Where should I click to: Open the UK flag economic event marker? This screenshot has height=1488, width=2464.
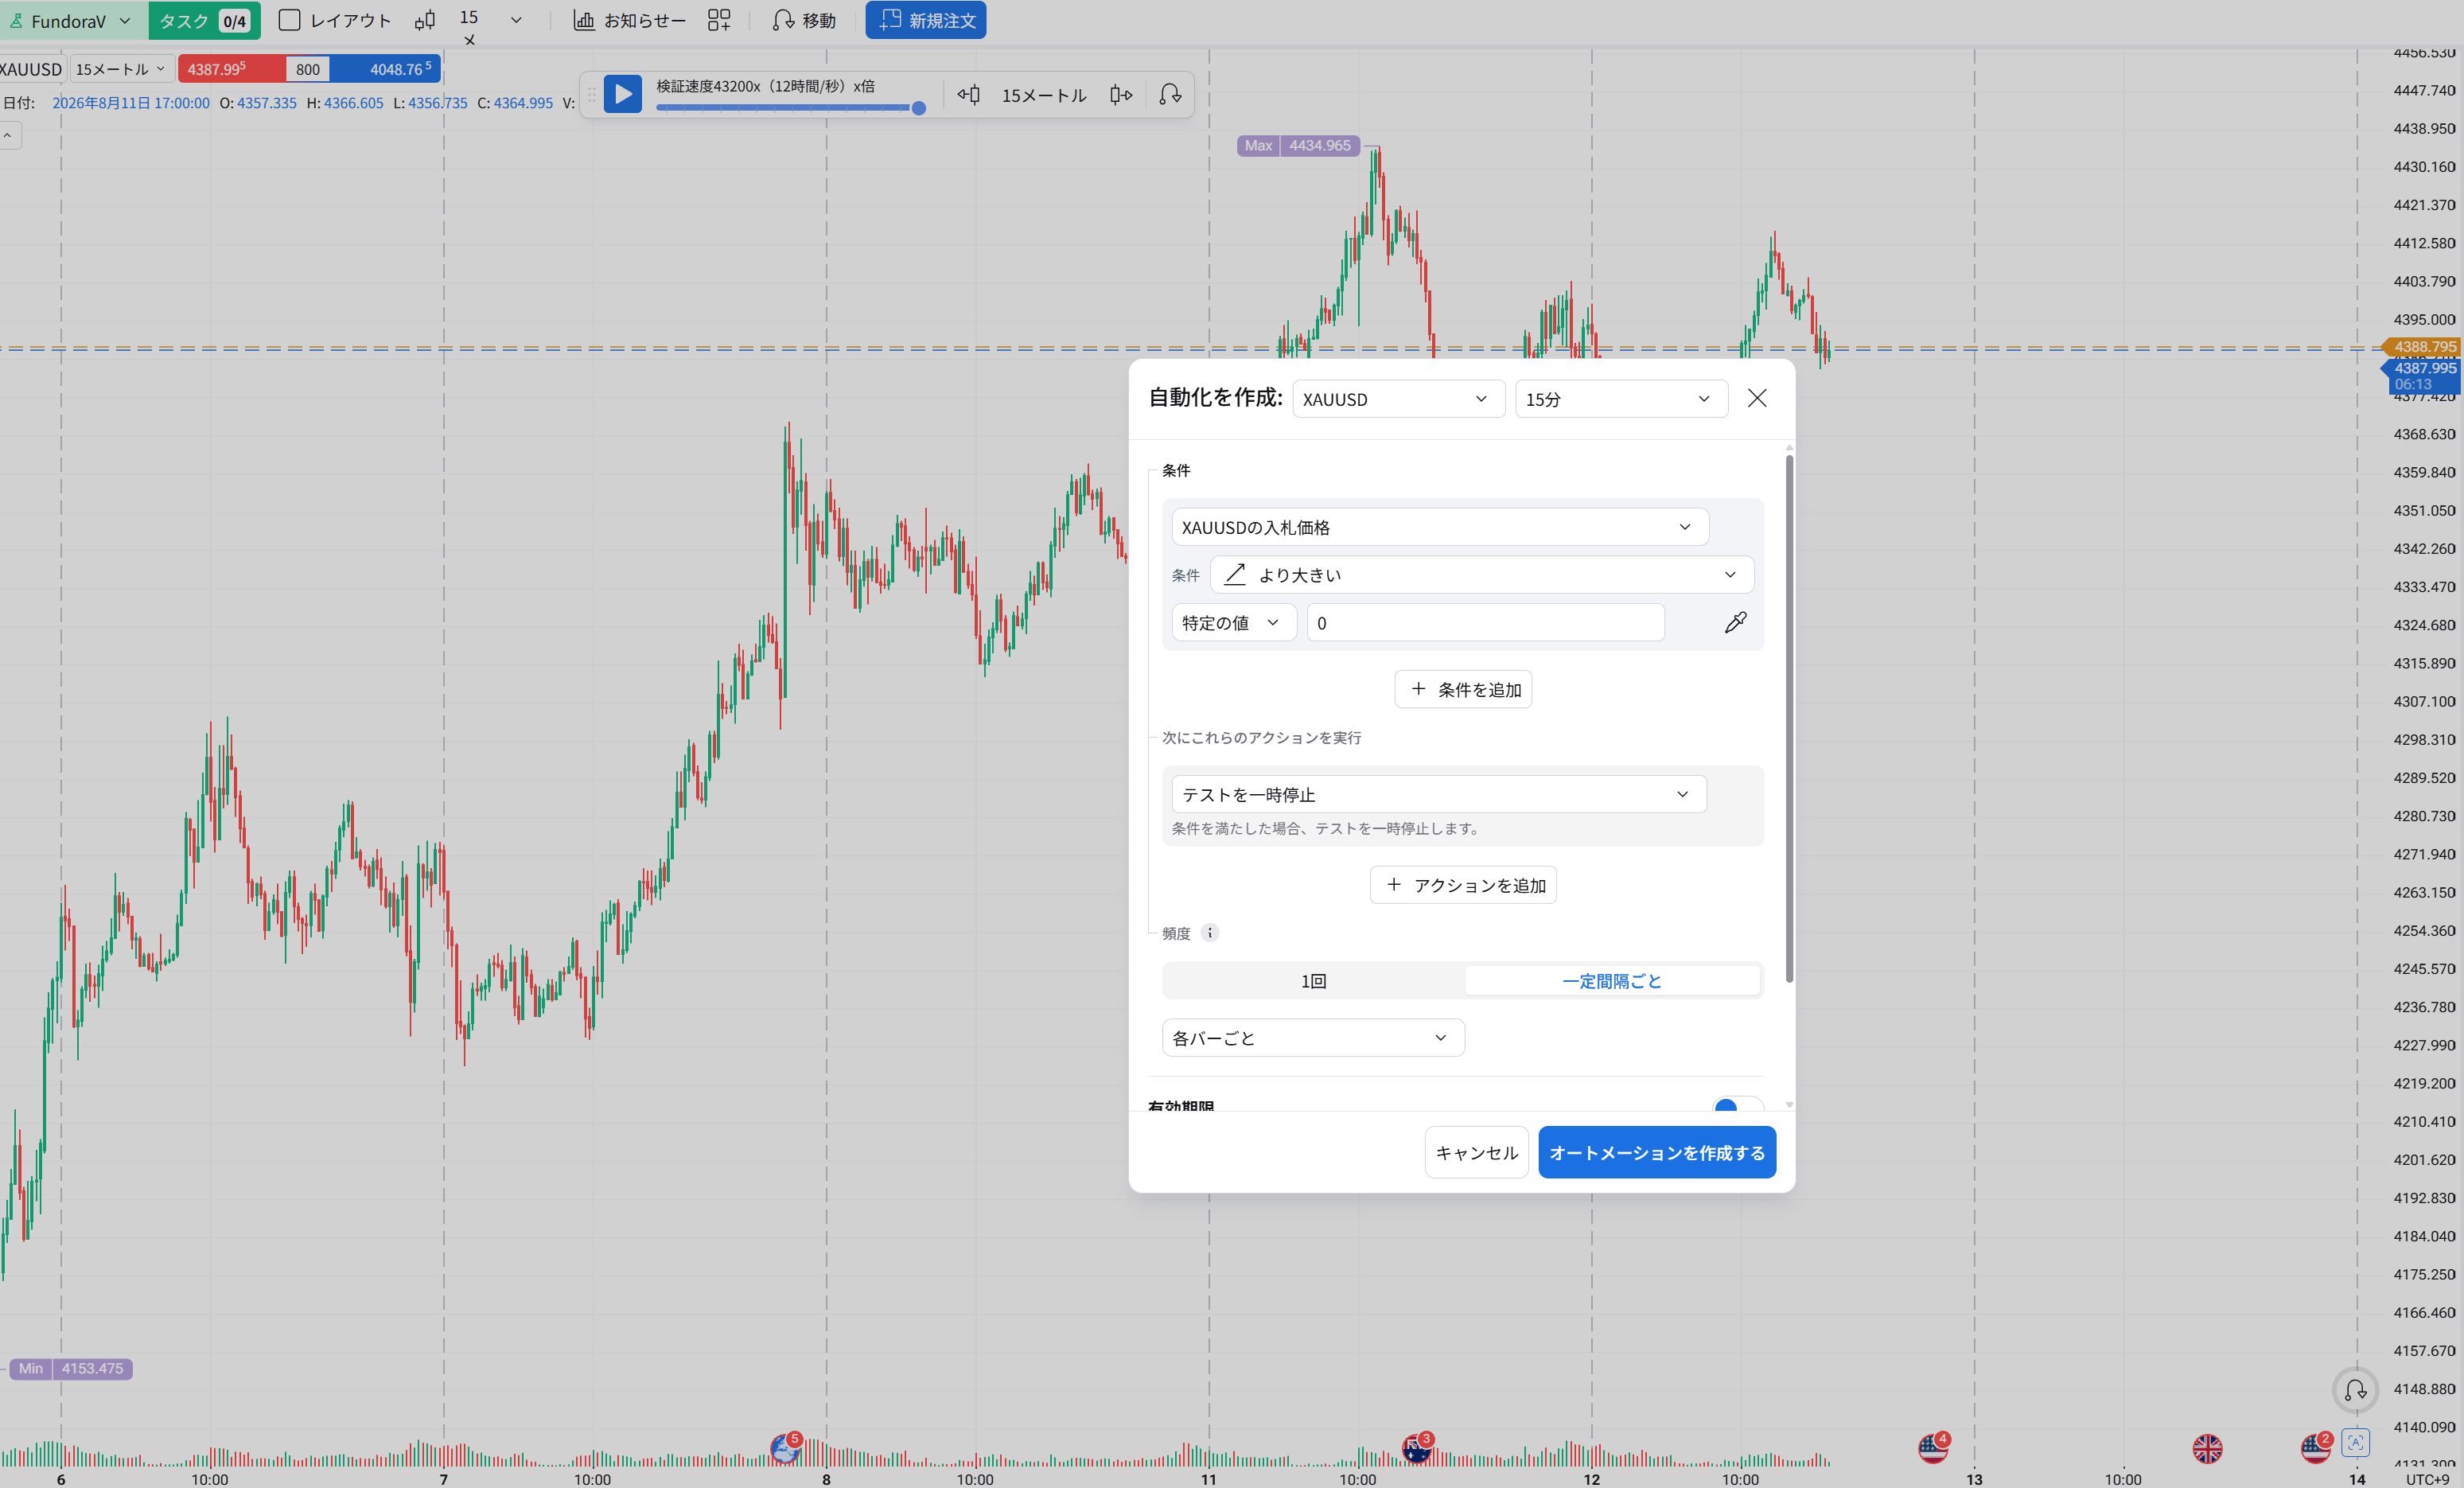[2207, 1448]
